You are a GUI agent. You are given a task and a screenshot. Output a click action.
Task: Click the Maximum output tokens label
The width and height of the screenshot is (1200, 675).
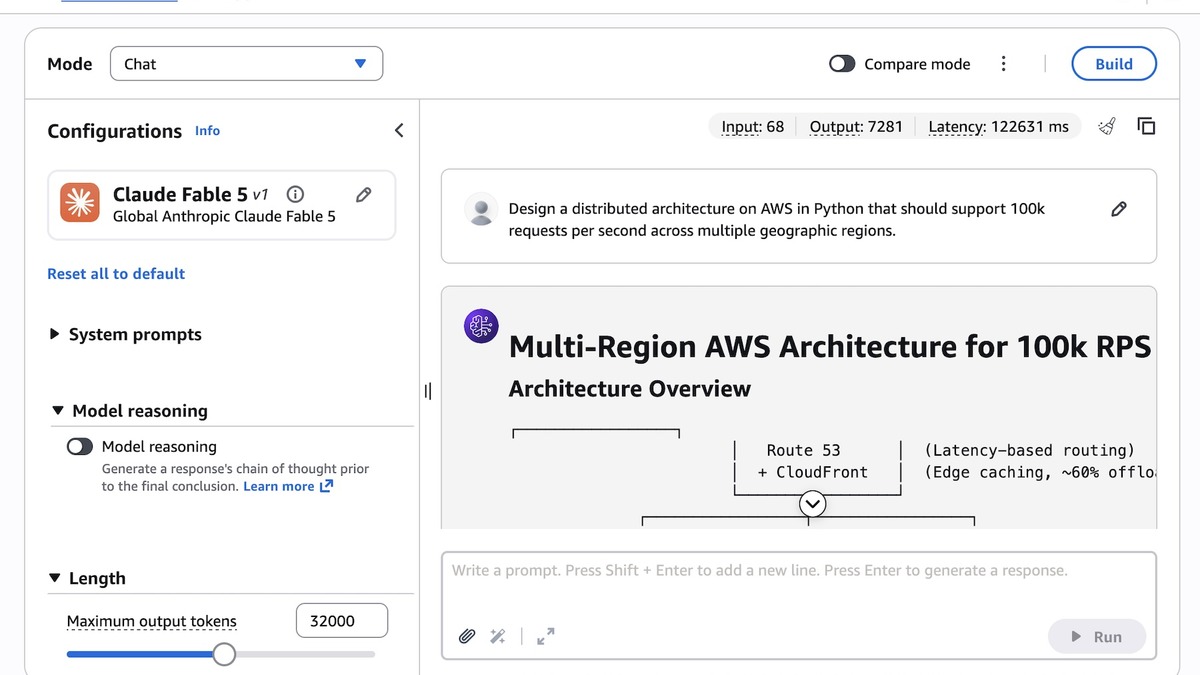click(x=152, y=621)
